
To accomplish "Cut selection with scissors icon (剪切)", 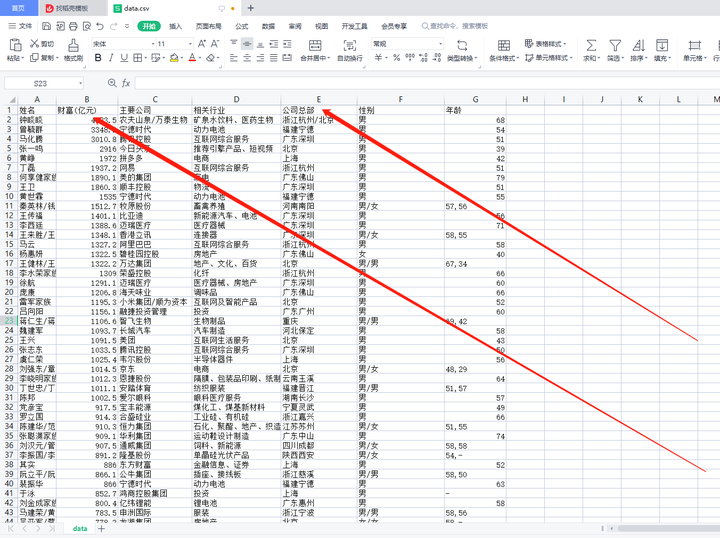I will (x=42, y=44).
